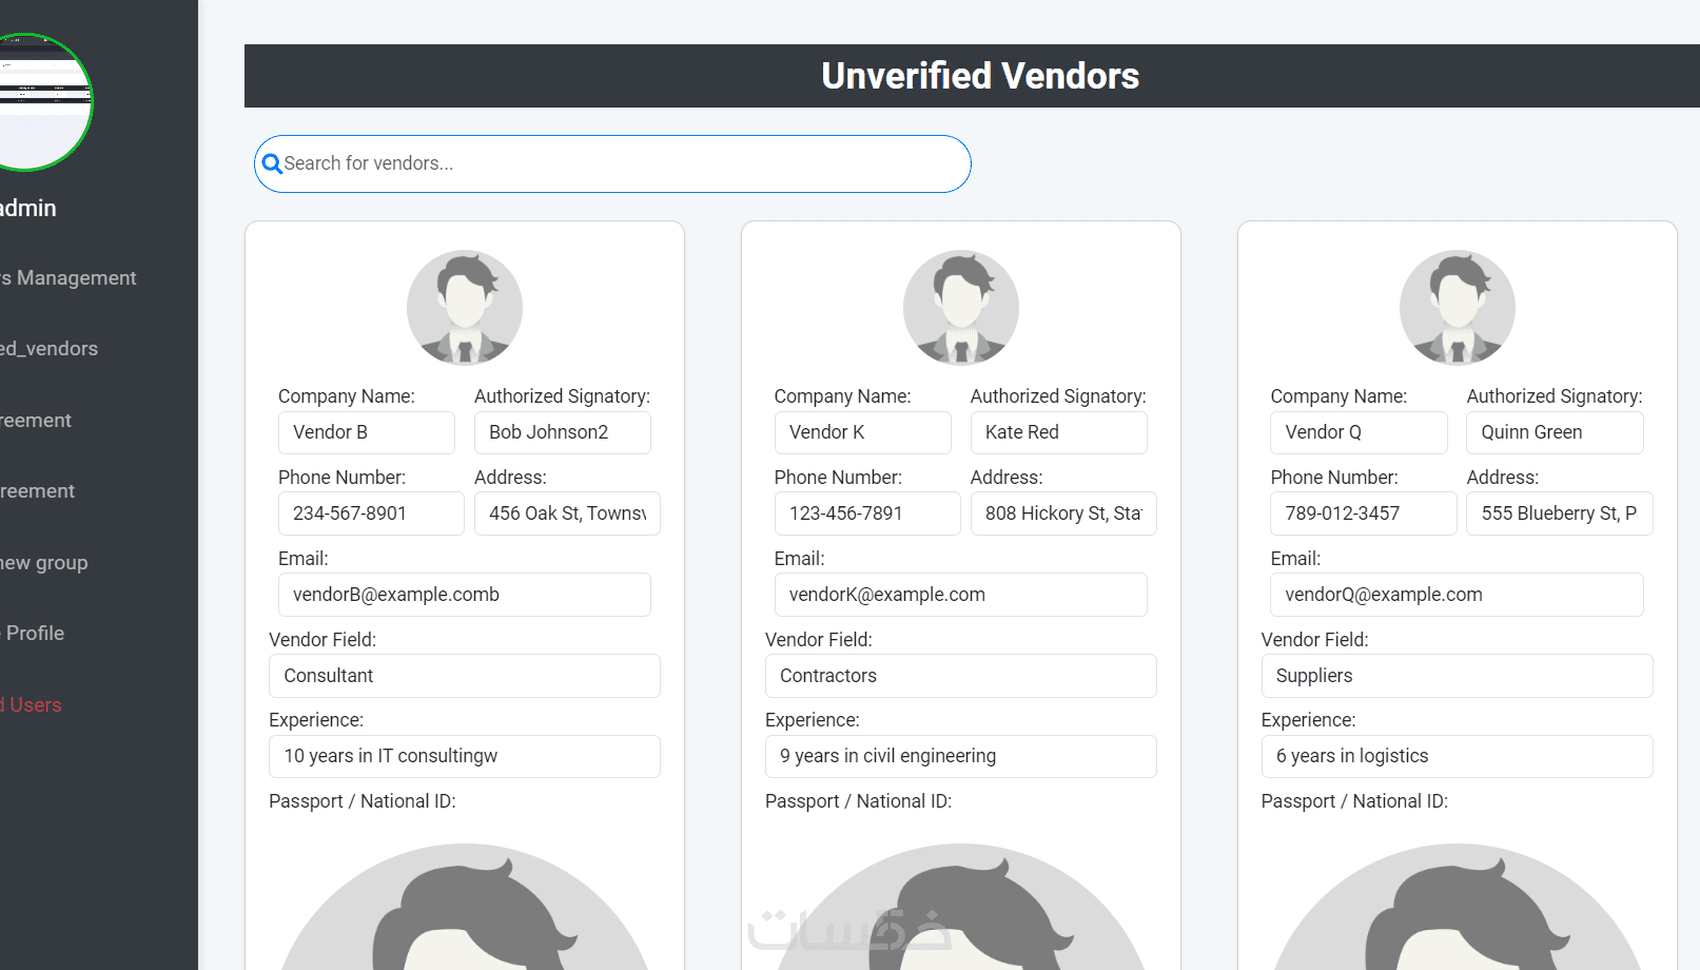The image size is (1700, 970).
Task: Click Vendor K's passport photo thumbnail
Action: pos(960,910)
